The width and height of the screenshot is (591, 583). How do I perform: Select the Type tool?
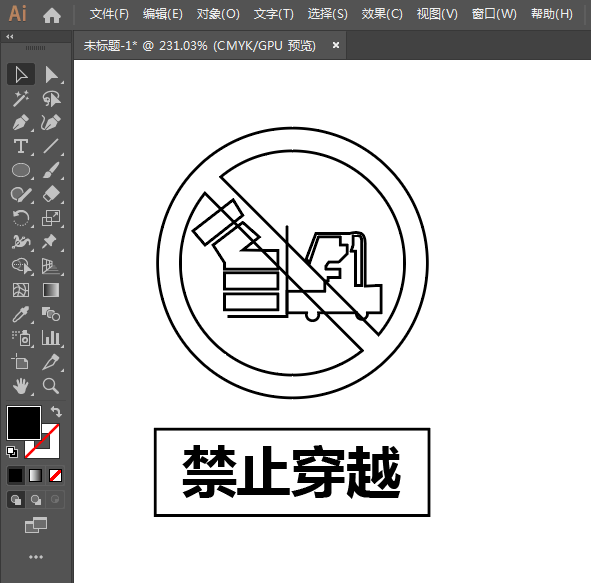21,146
